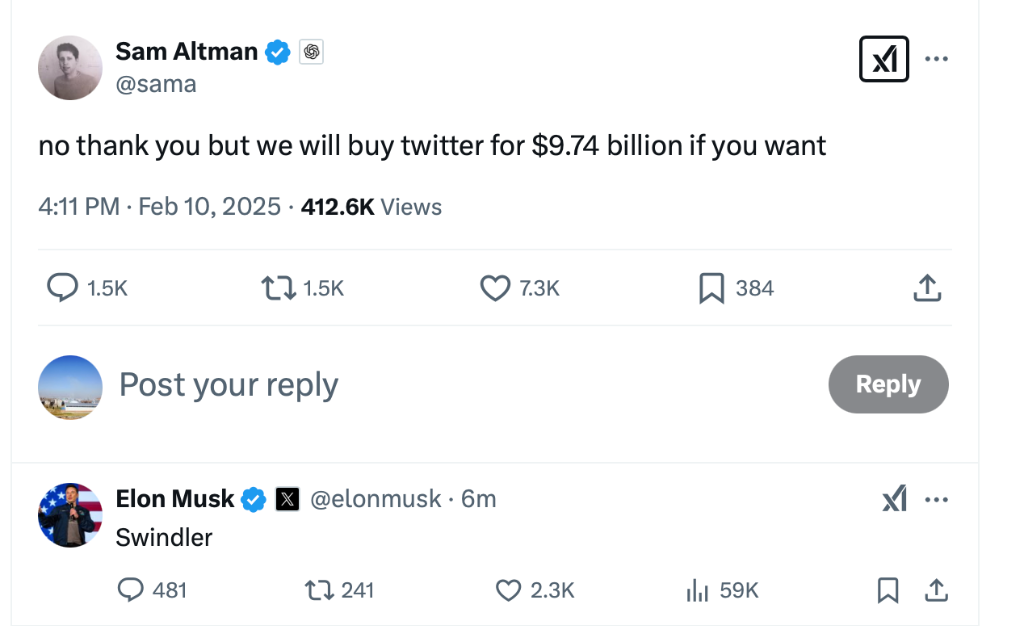Open Elon Musk's profile avatar
The width and height of the screenshot is (1024, 626).
coord(70,515)
